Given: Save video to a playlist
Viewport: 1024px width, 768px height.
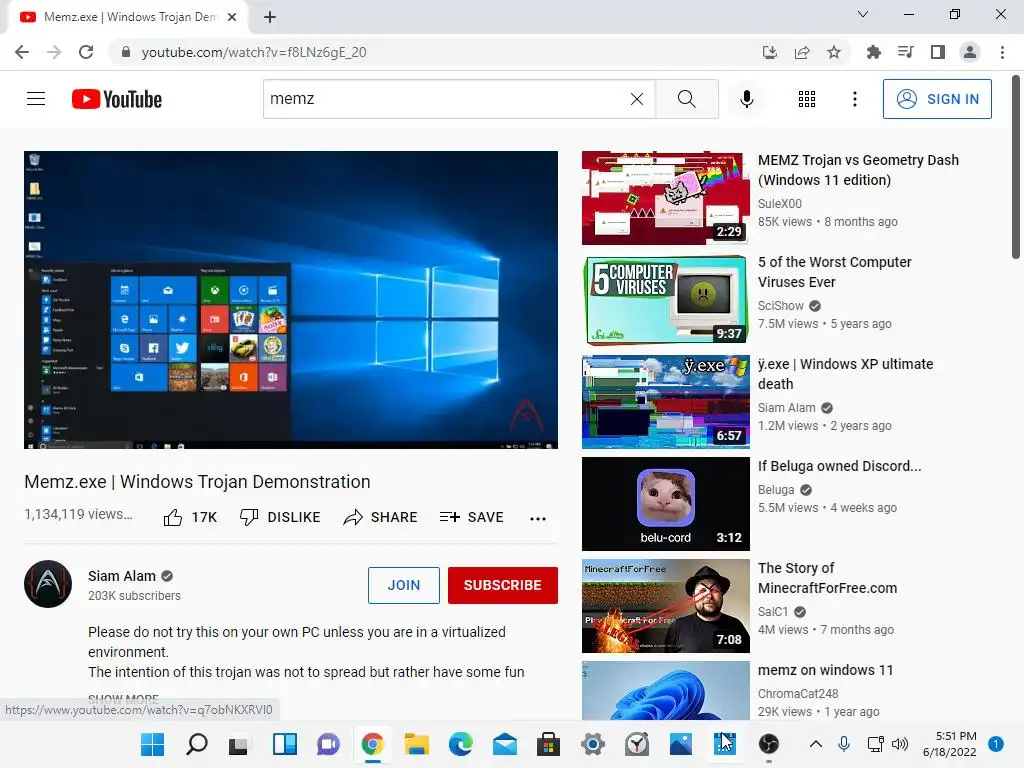Looking at the screenshot, I should pos(472,517).
